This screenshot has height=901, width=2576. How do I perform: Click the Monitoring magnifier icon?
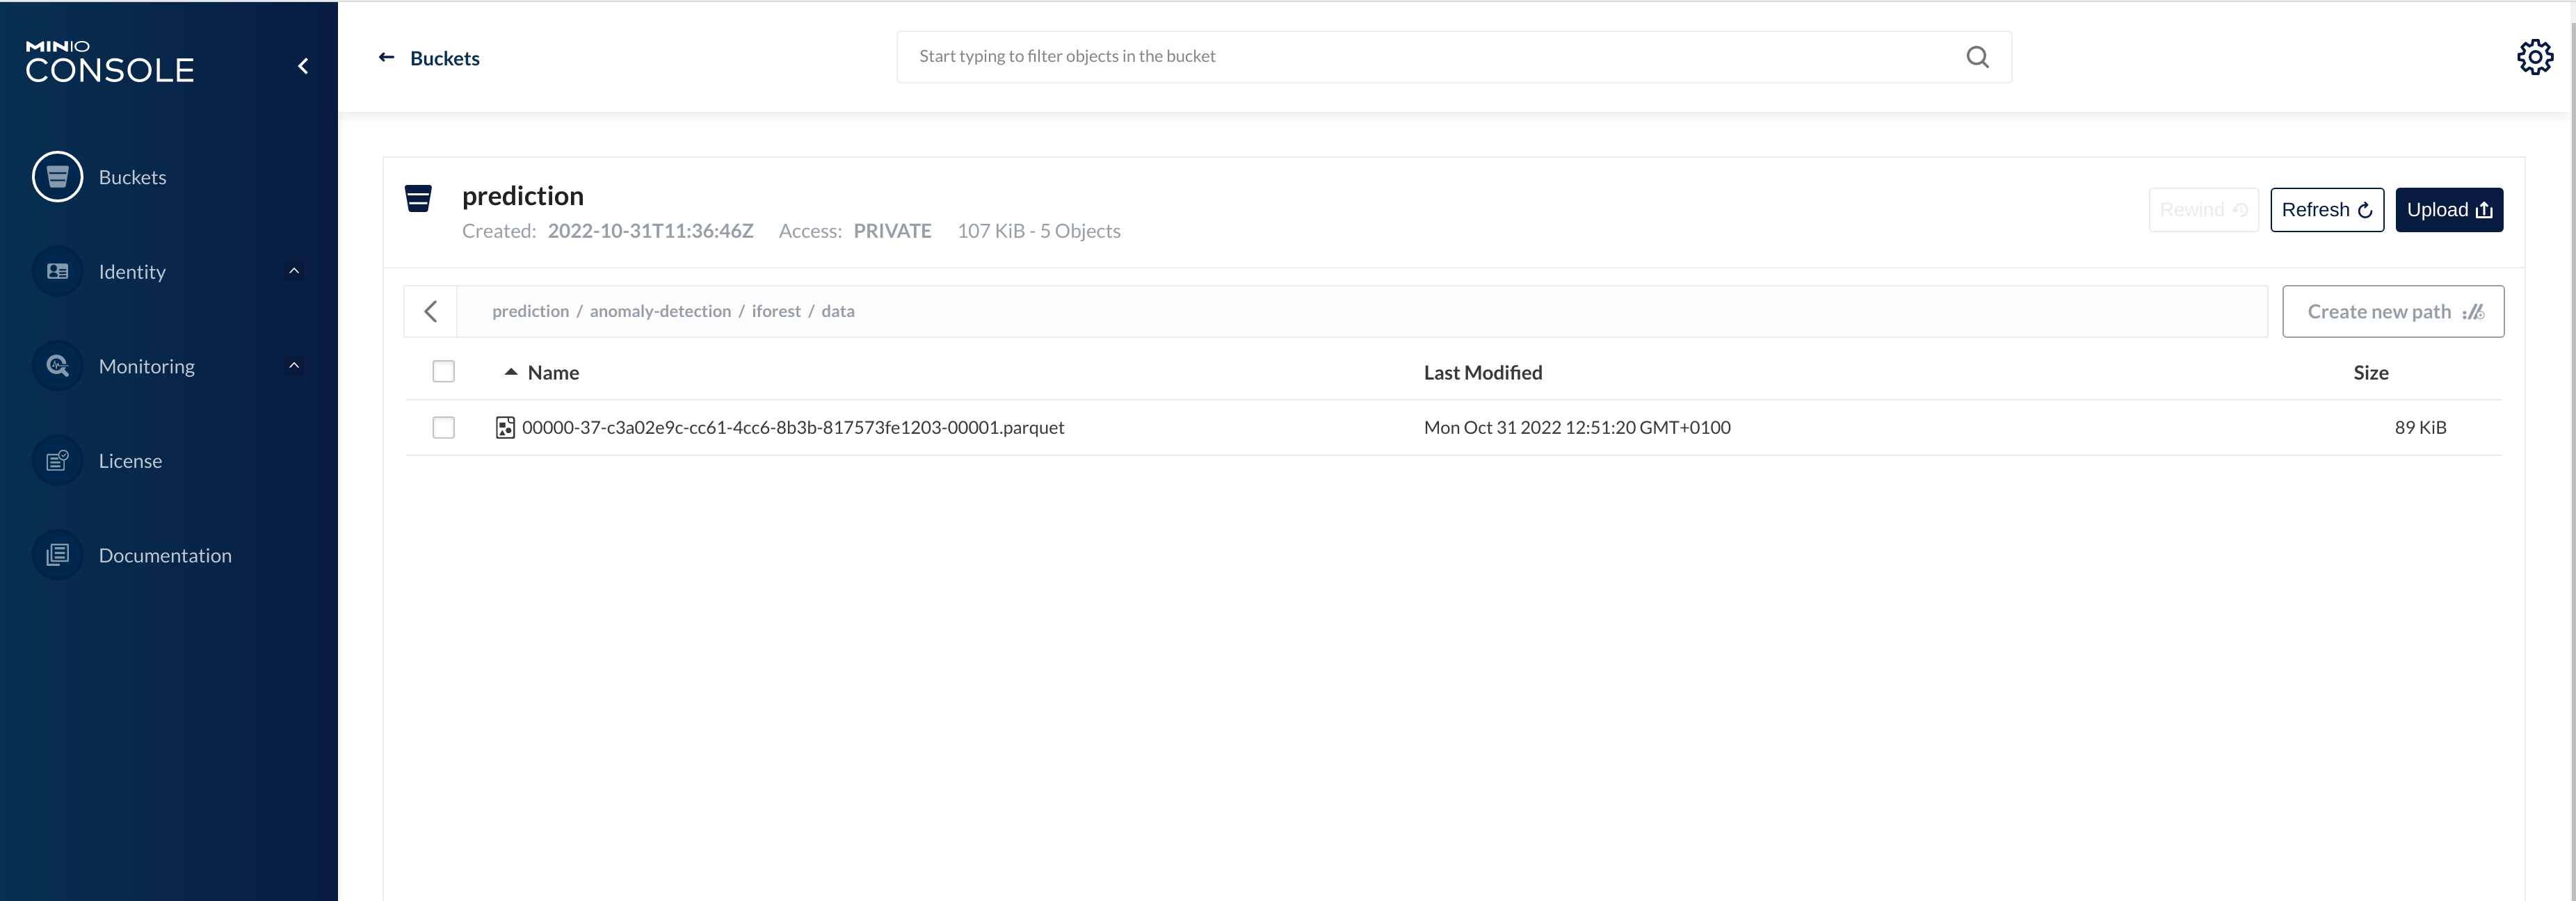(57, 366)
